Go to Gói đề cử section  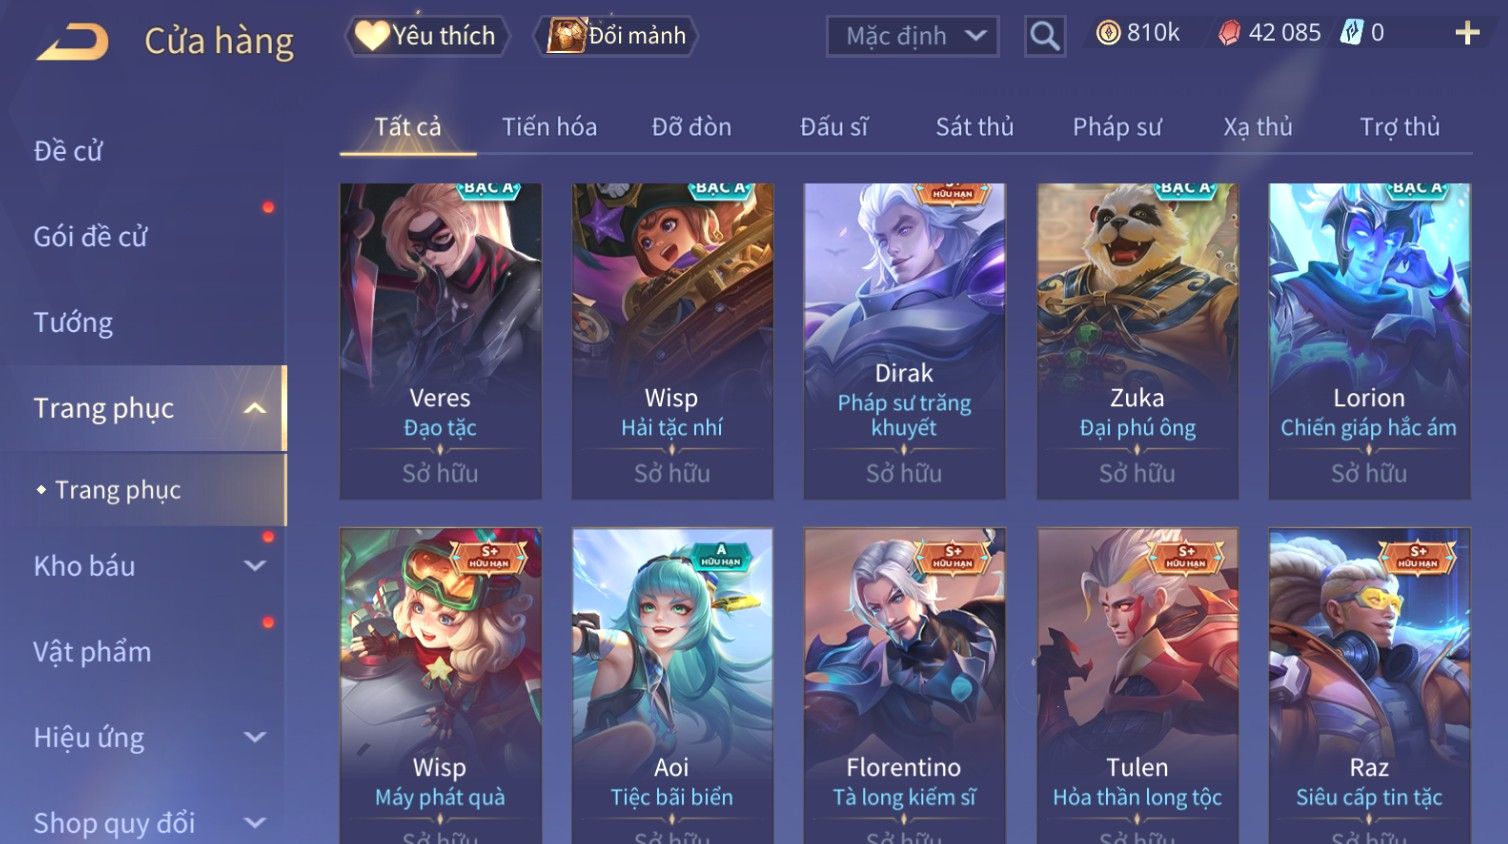tap(90, 237)
